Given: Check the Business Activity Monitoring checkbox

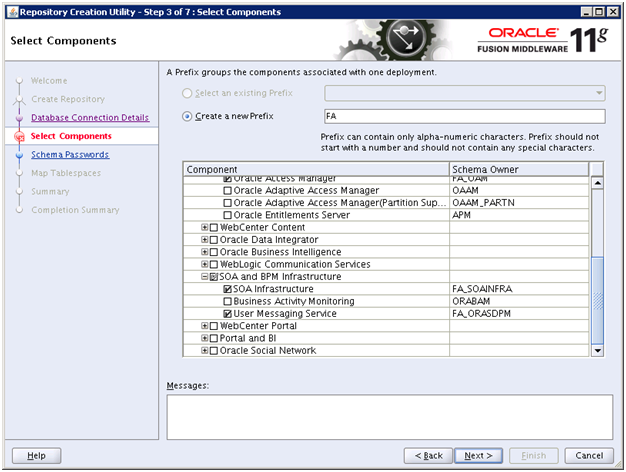Looking at the screenshot, I should (x=228, y=302).
